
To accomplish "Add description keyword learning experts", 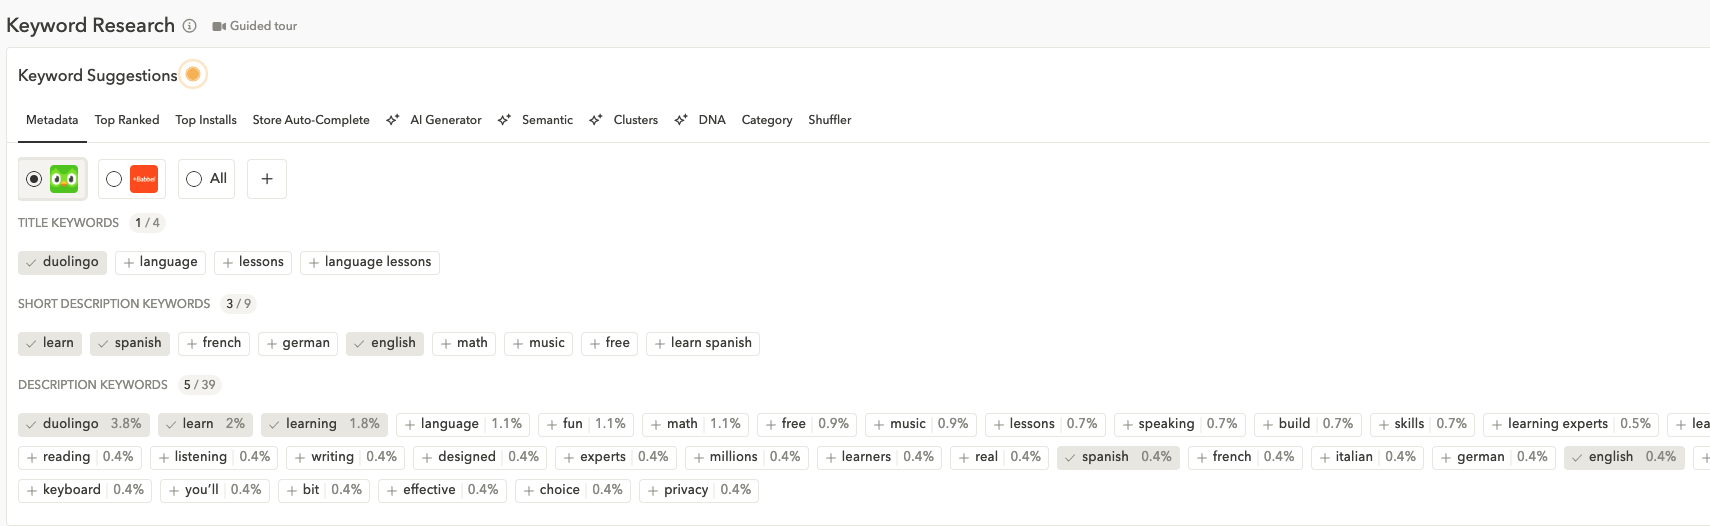I will point(1571,424).
